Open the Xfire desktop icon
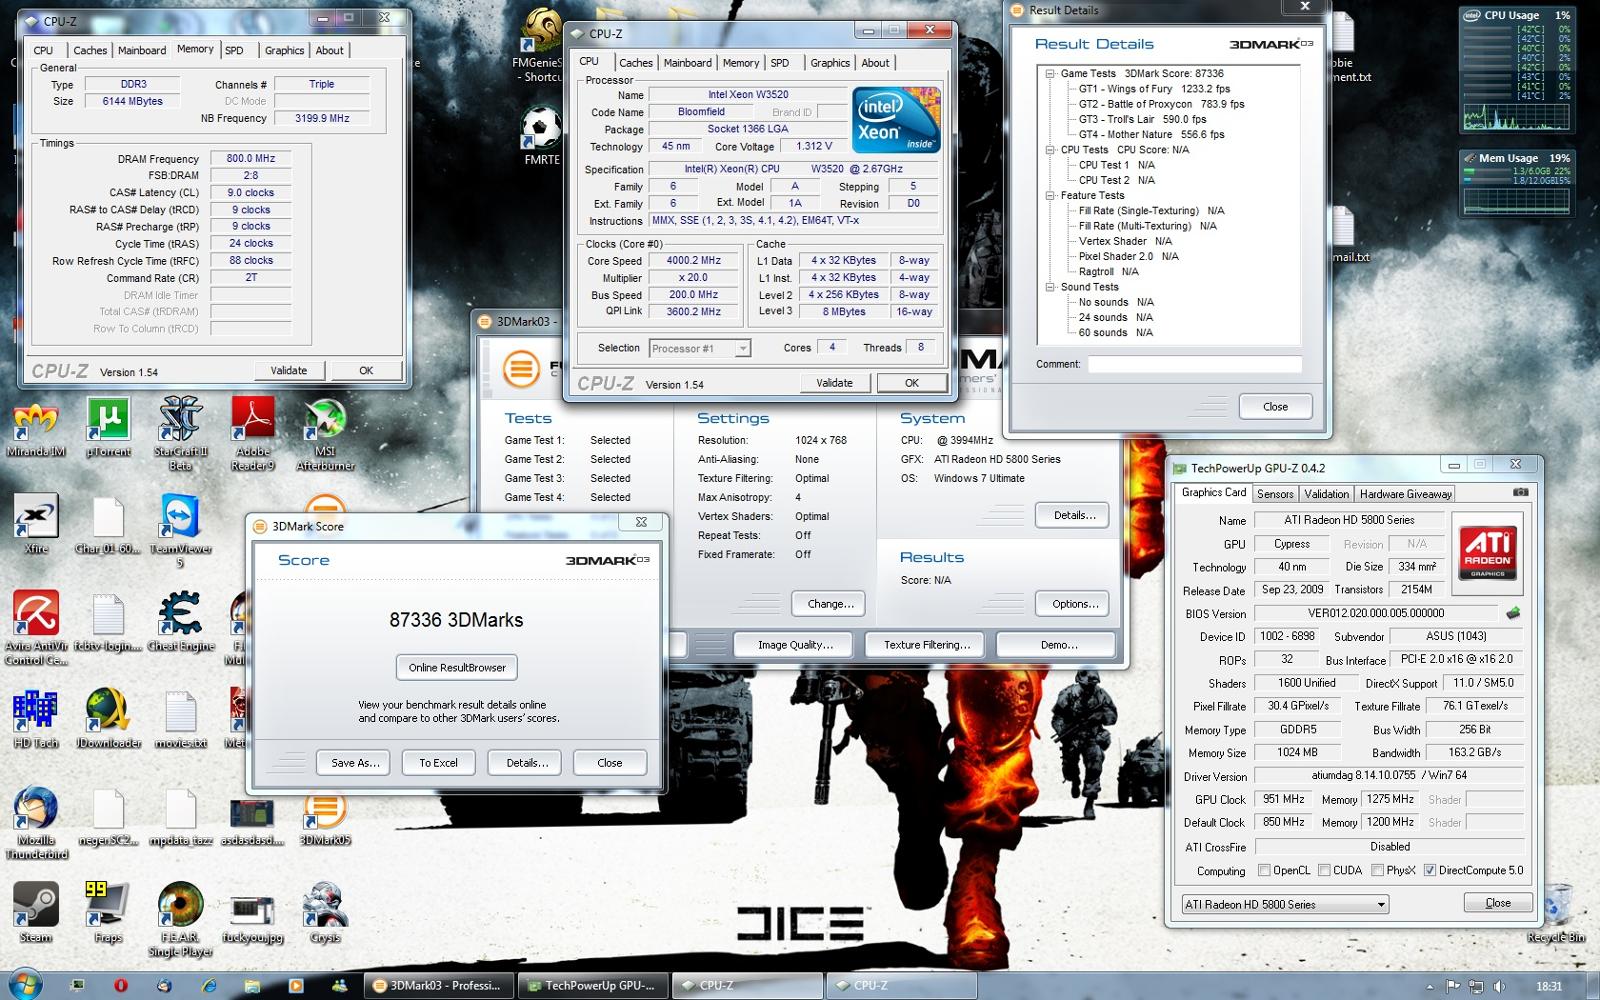 coord(35,525)
